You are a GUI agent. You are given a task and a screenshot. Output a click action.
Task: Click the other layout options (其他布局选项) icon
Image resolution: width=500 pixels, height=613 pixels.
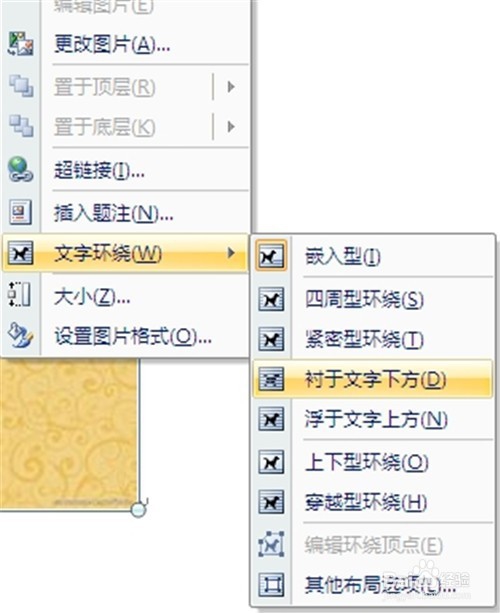tap(271, 585)
